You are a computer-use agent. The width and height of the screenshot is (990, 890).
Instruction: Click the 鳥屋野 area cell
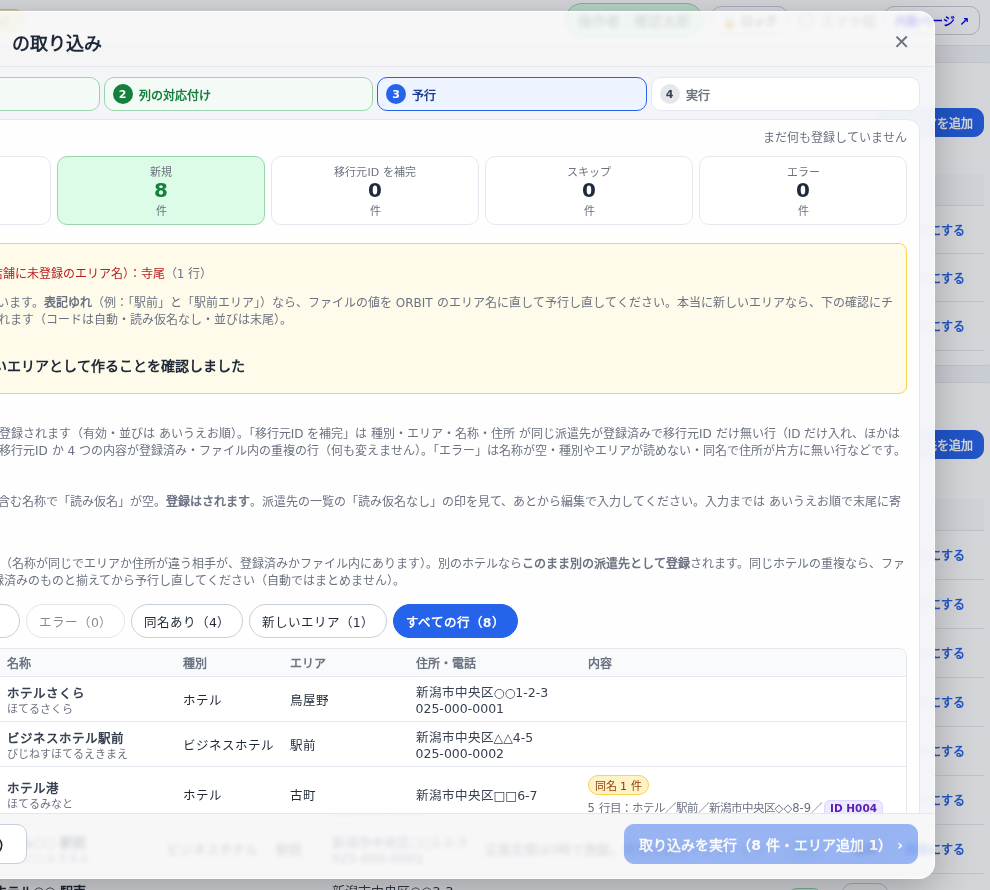click(x=309, y=700)
